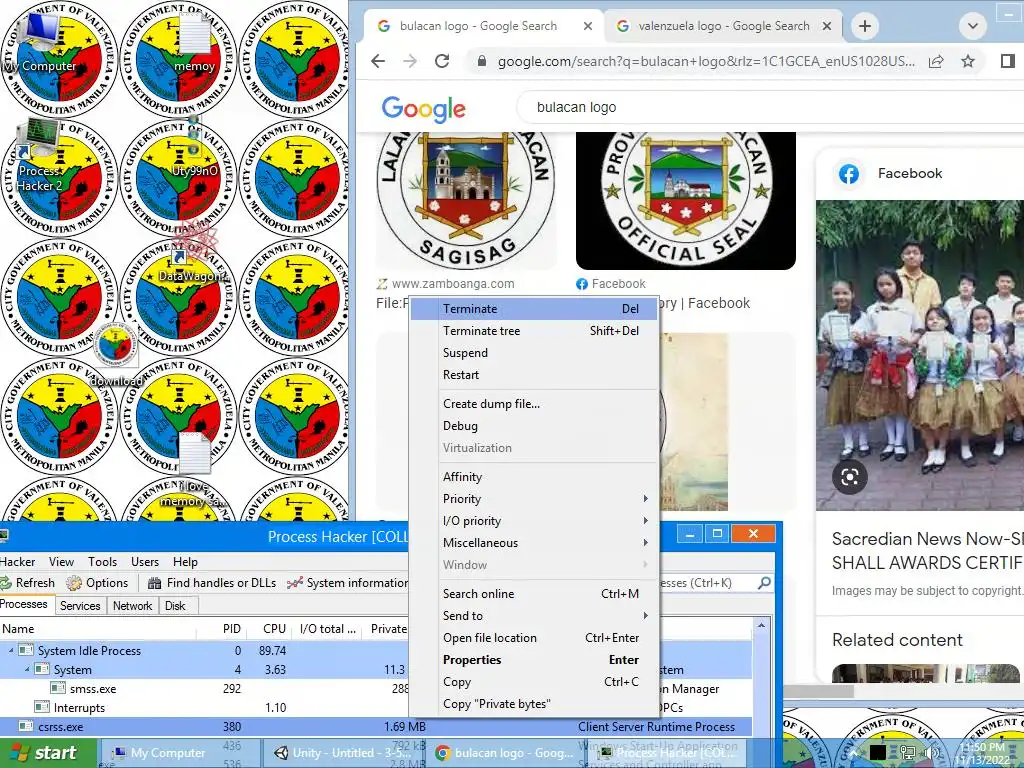Select Properties in the context menu
Image resolution: width=1024 pixels, height=768 pixels.
[x=534, y=660]
